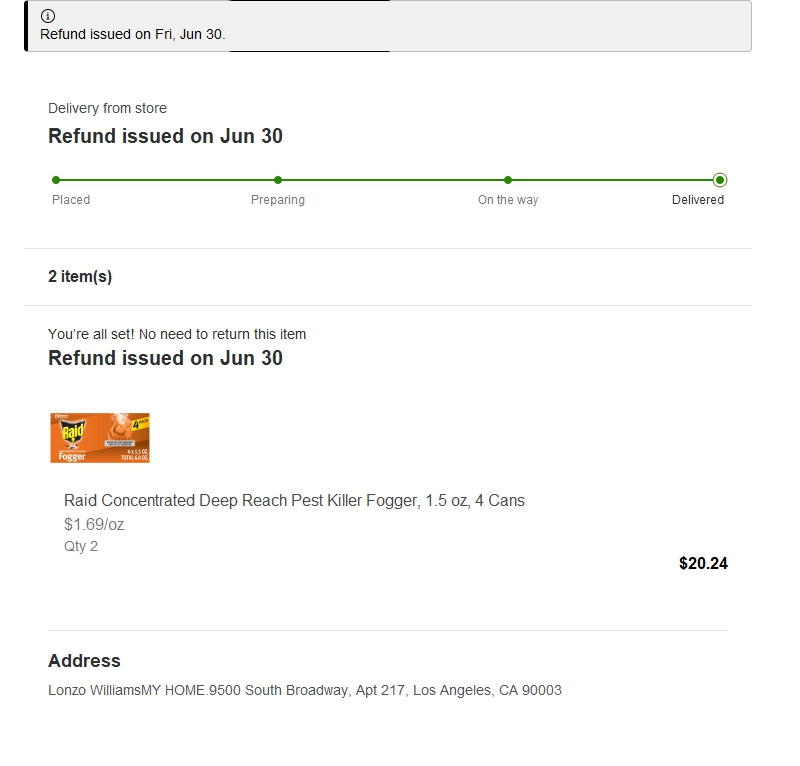Click the 2 item(s) section header
The image size is (800, 766).
[x=80, y=276]
